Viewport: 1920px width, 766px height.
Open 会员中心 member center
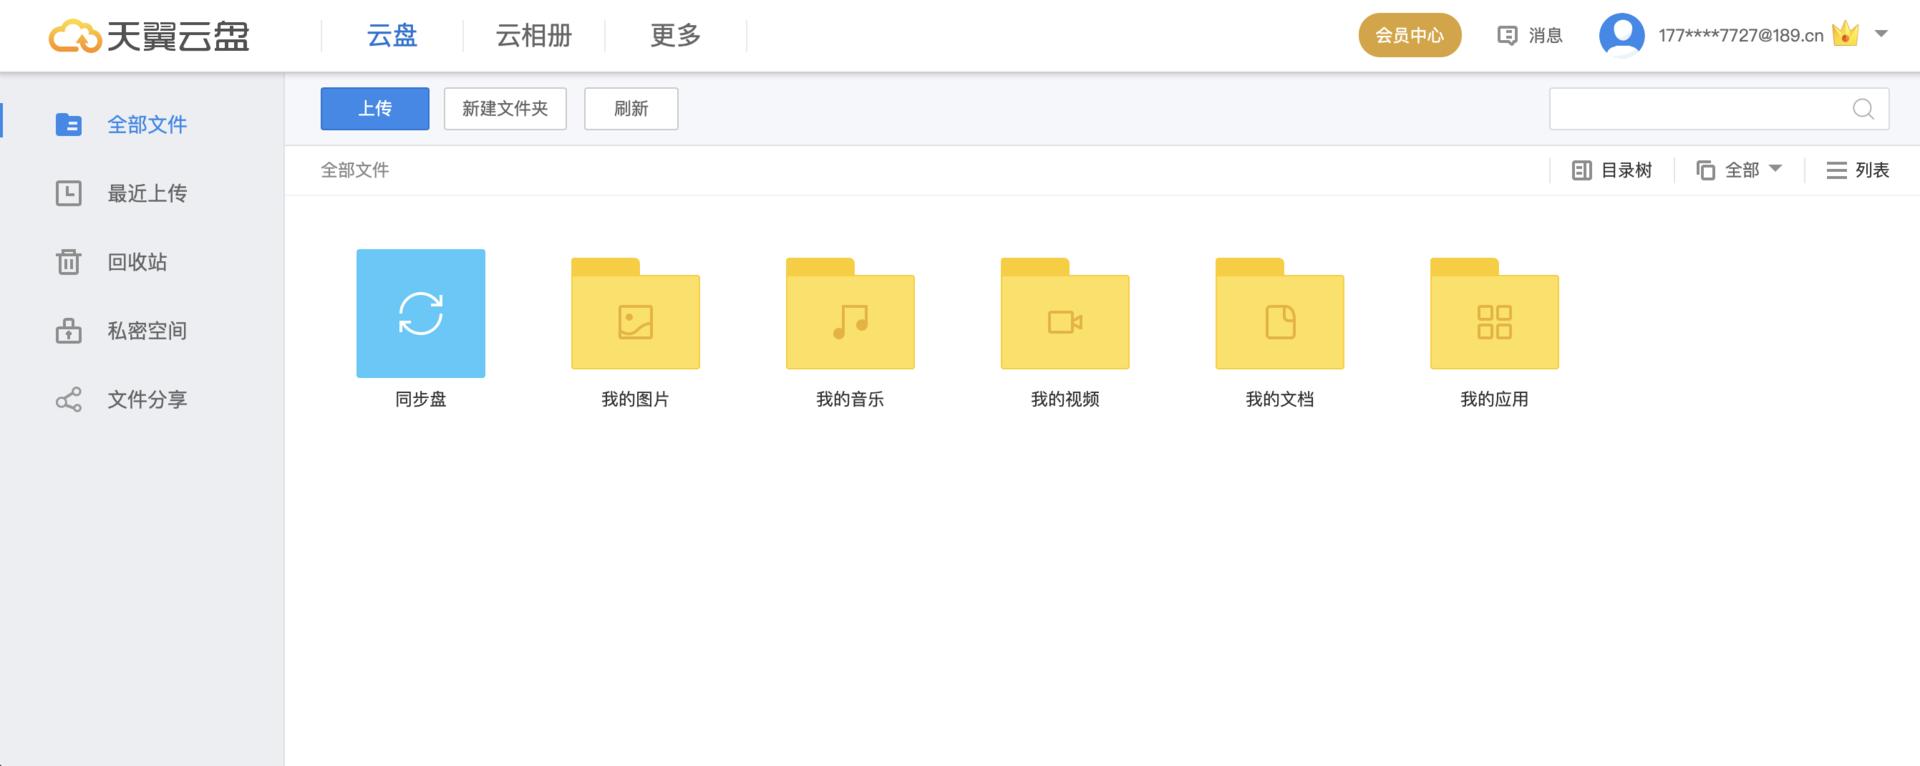point(1409,35)
